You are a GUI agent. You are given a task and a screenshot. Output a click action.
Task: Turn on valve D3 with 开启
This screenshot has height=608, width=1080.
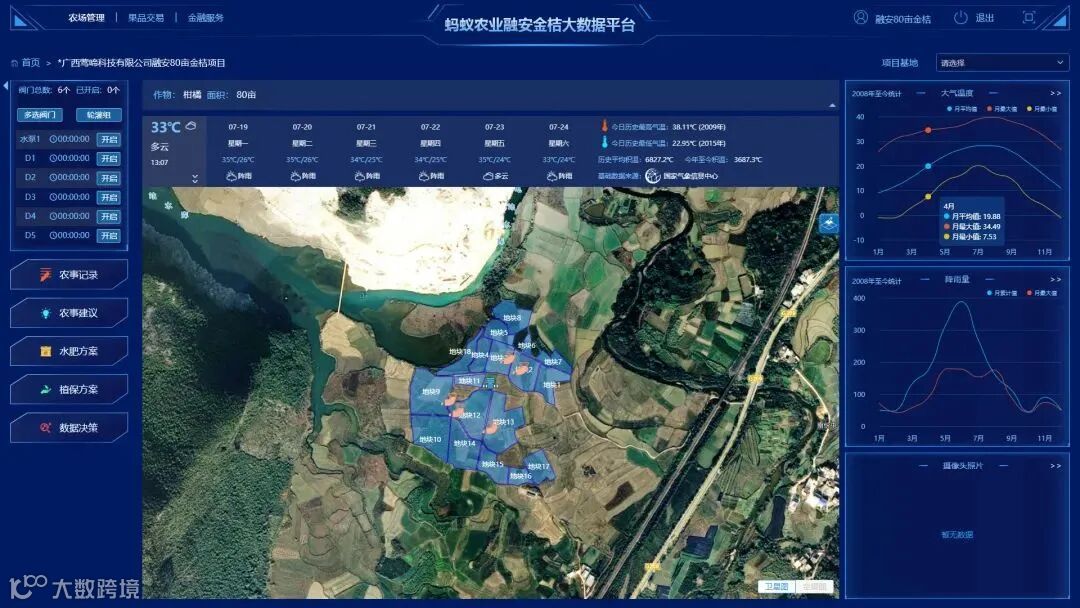[109, 197]
